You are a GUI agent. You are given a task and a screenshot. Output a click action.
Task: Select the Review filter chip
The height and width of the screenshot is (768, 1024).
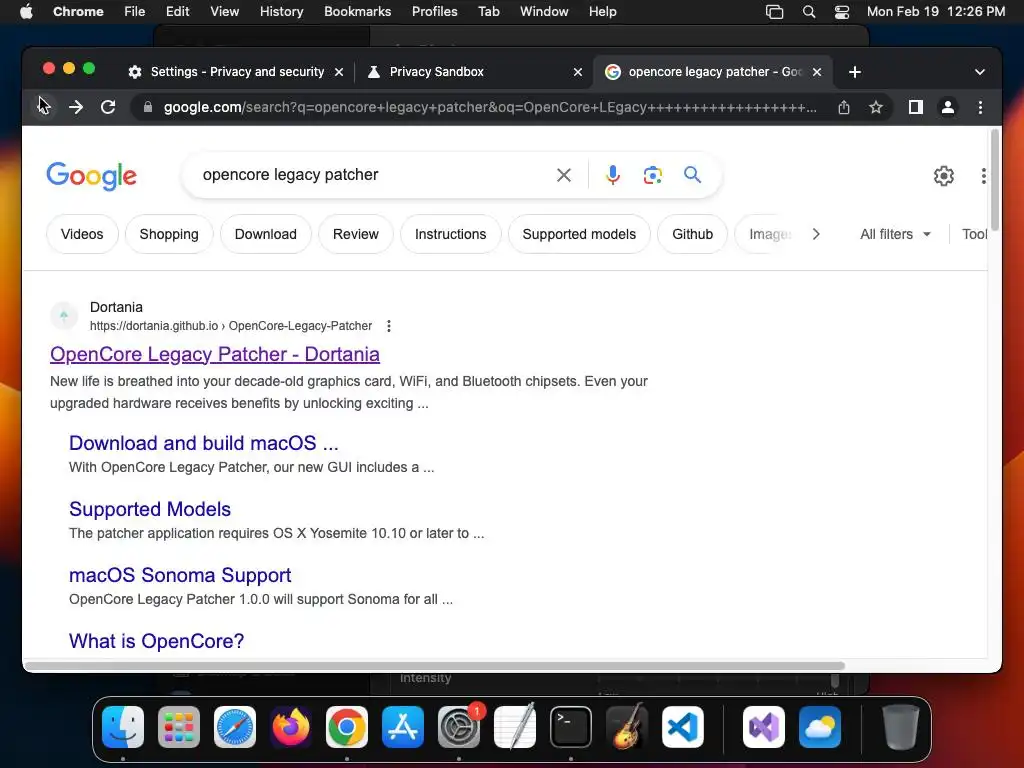[x=356, y=234]
